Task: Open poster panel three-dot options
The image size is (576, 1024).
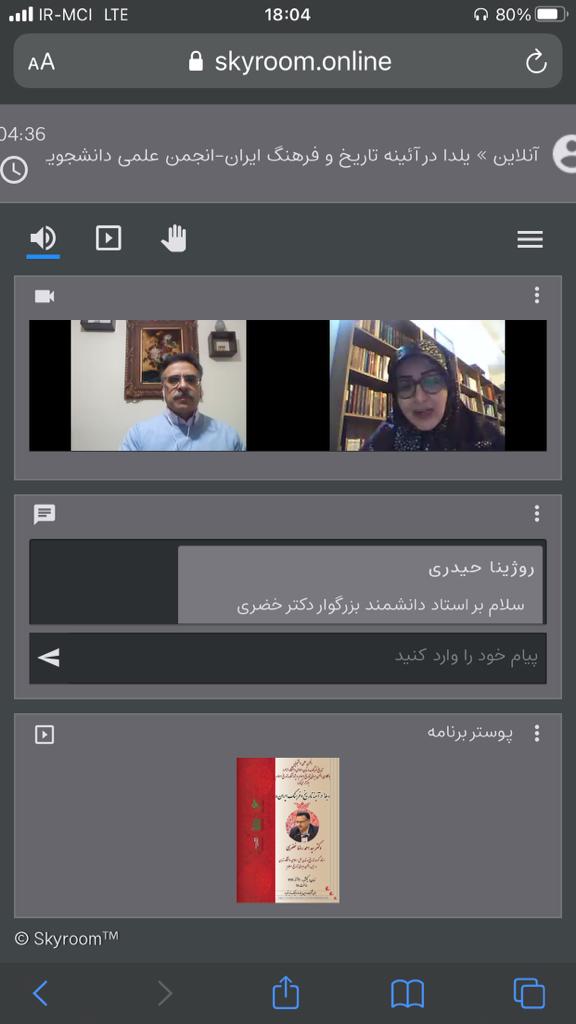Action: 536,733
